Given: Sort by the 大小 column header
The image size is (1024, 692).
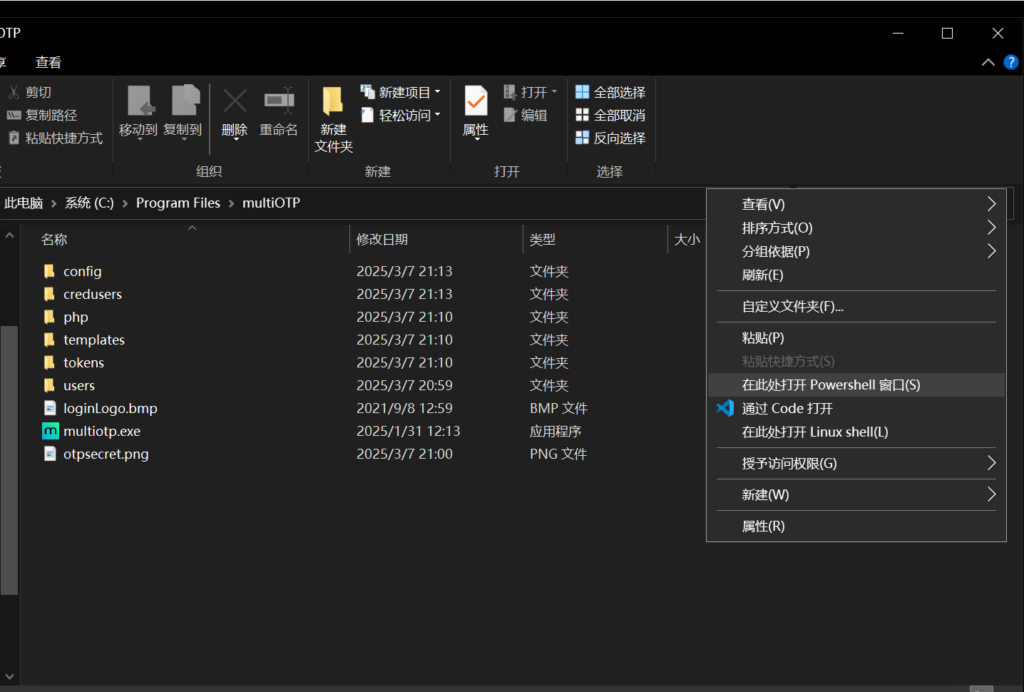Looking at the screenshot, I should (687, 240).
